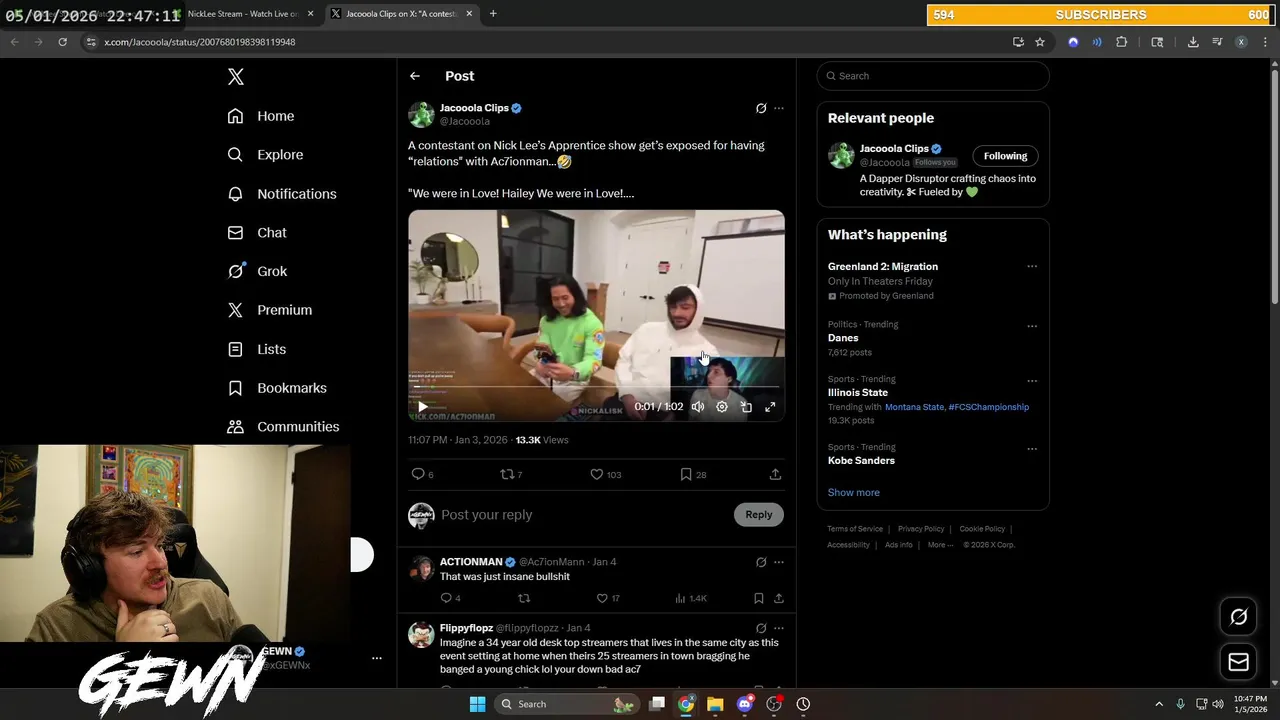
Task: Open Chat in the sidebar
Action: (257, 233)
